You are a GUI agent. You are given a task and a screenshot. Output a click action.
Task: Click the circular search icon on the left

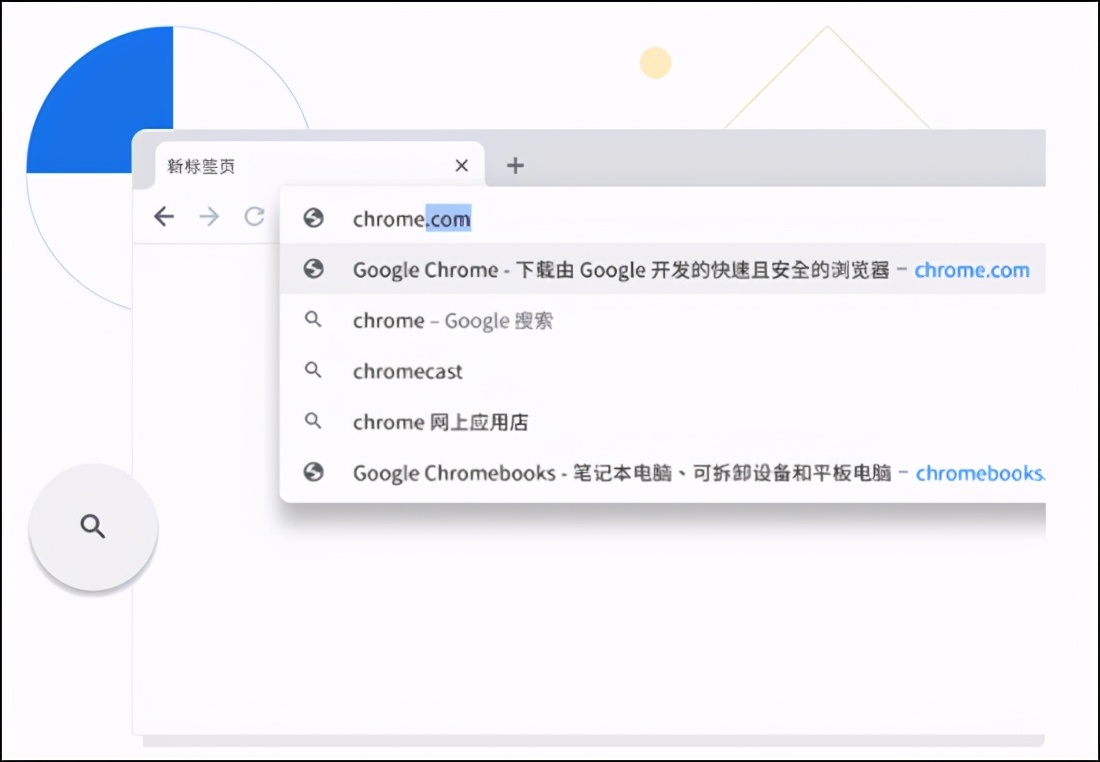point(93,527)
